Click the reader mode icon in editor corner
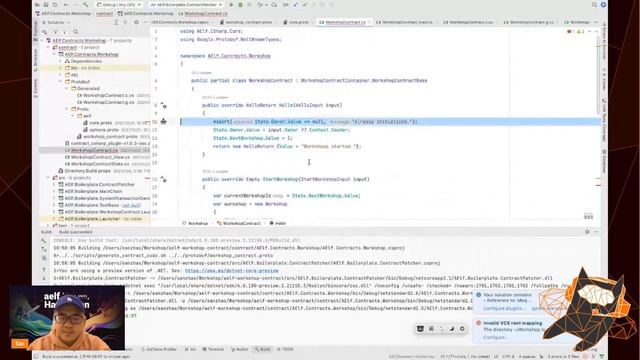The height and width of the screenshot is (360, 640). coord(588,216)
